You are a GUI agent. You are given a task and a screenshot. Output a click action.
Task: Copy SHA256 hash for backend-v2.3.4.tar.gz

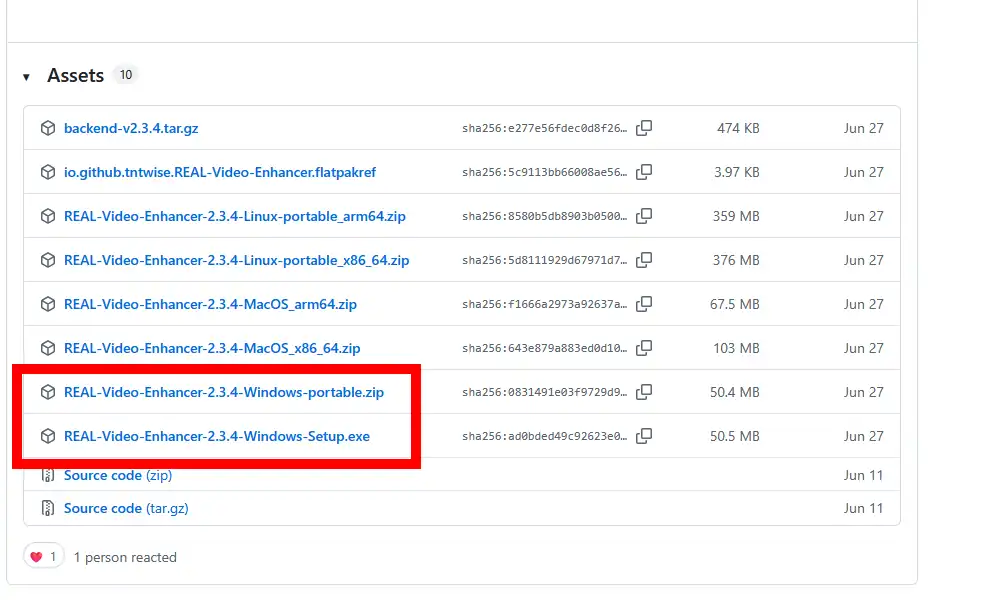pyautogui.click(x=644, y=128)
